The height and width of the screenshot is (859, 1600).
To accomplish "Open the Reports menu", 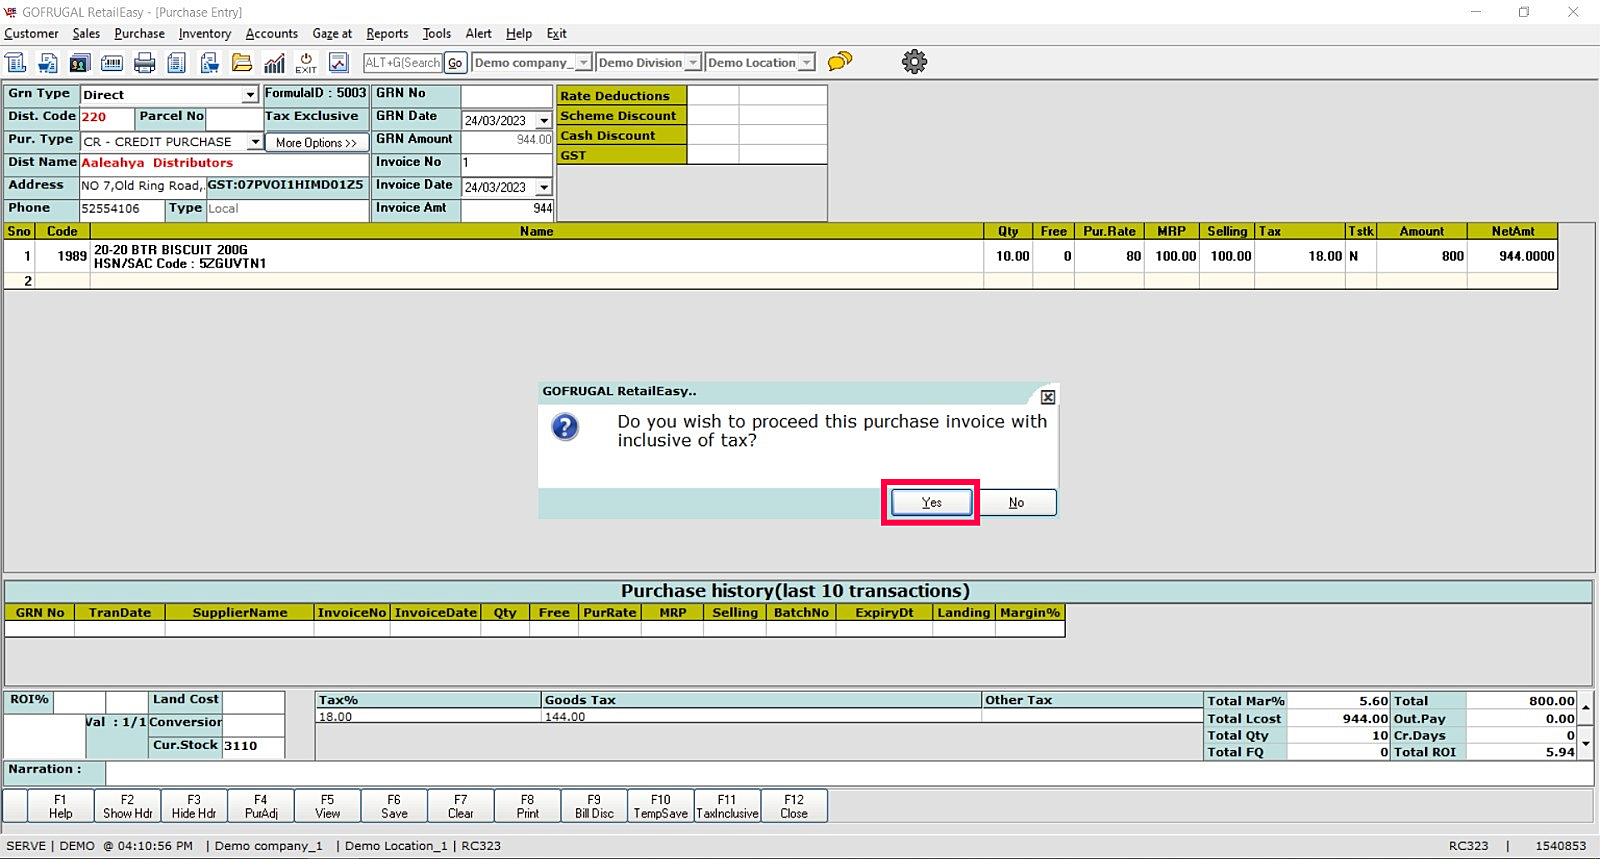I will [387, 33].
